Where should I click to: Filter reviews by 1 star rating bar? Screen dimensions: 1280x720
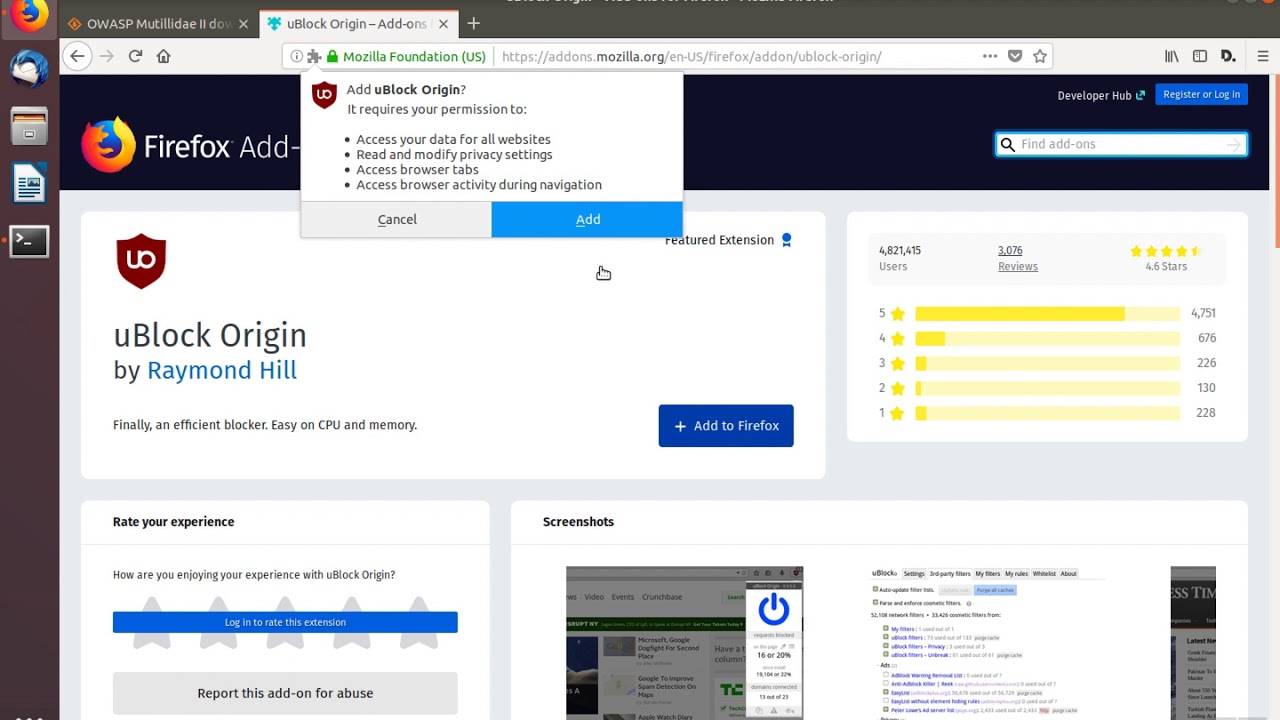[1047, 413]
